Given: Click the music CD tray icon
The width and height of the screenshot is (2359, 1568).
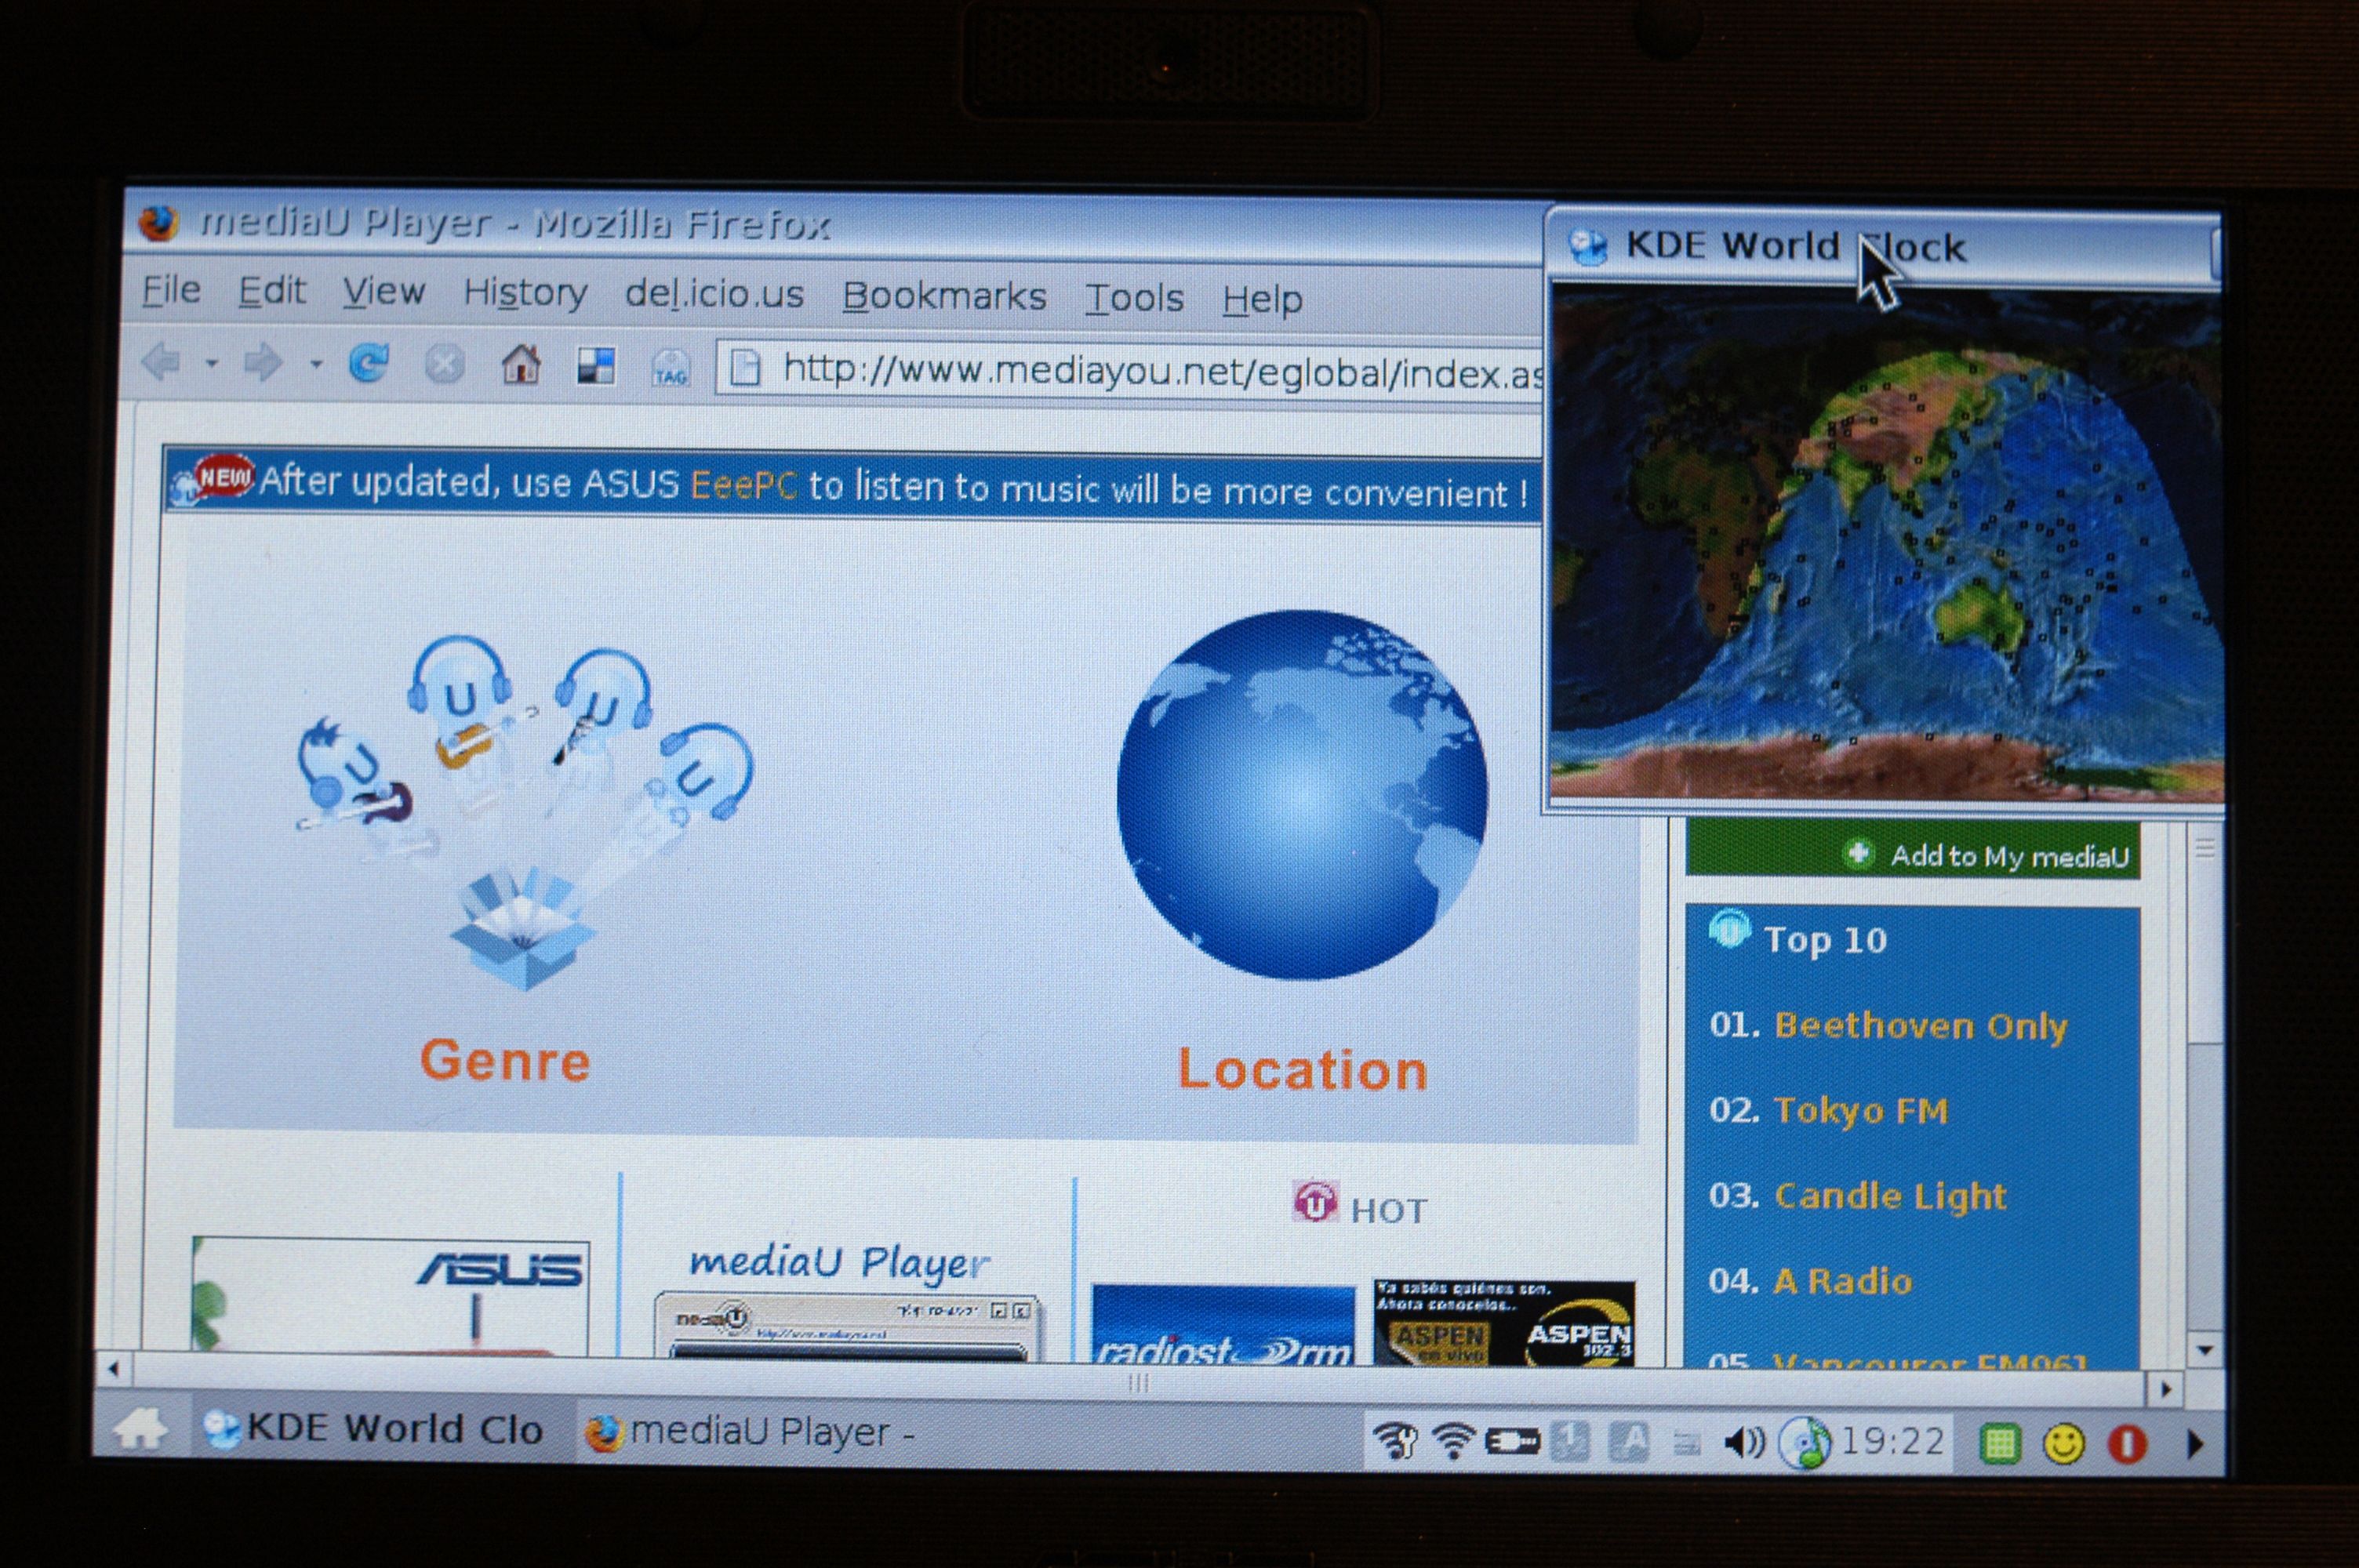Looking at the screenshot, I should tap(1806, 1443).
